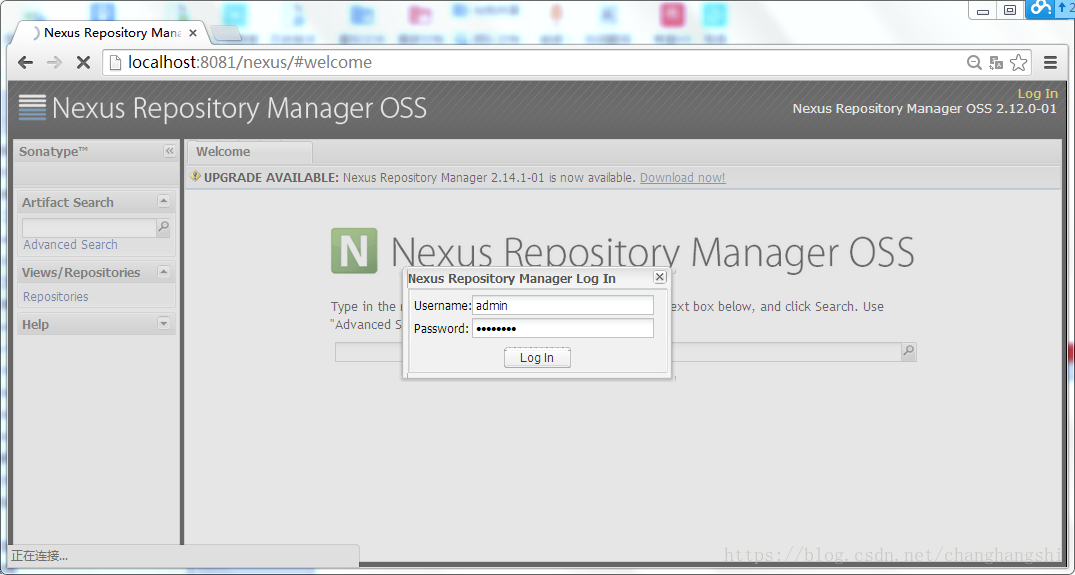This screenshot has width=1075, height=575.
Task: Collapse the Views/Repositories section
Action: [163, 271]
